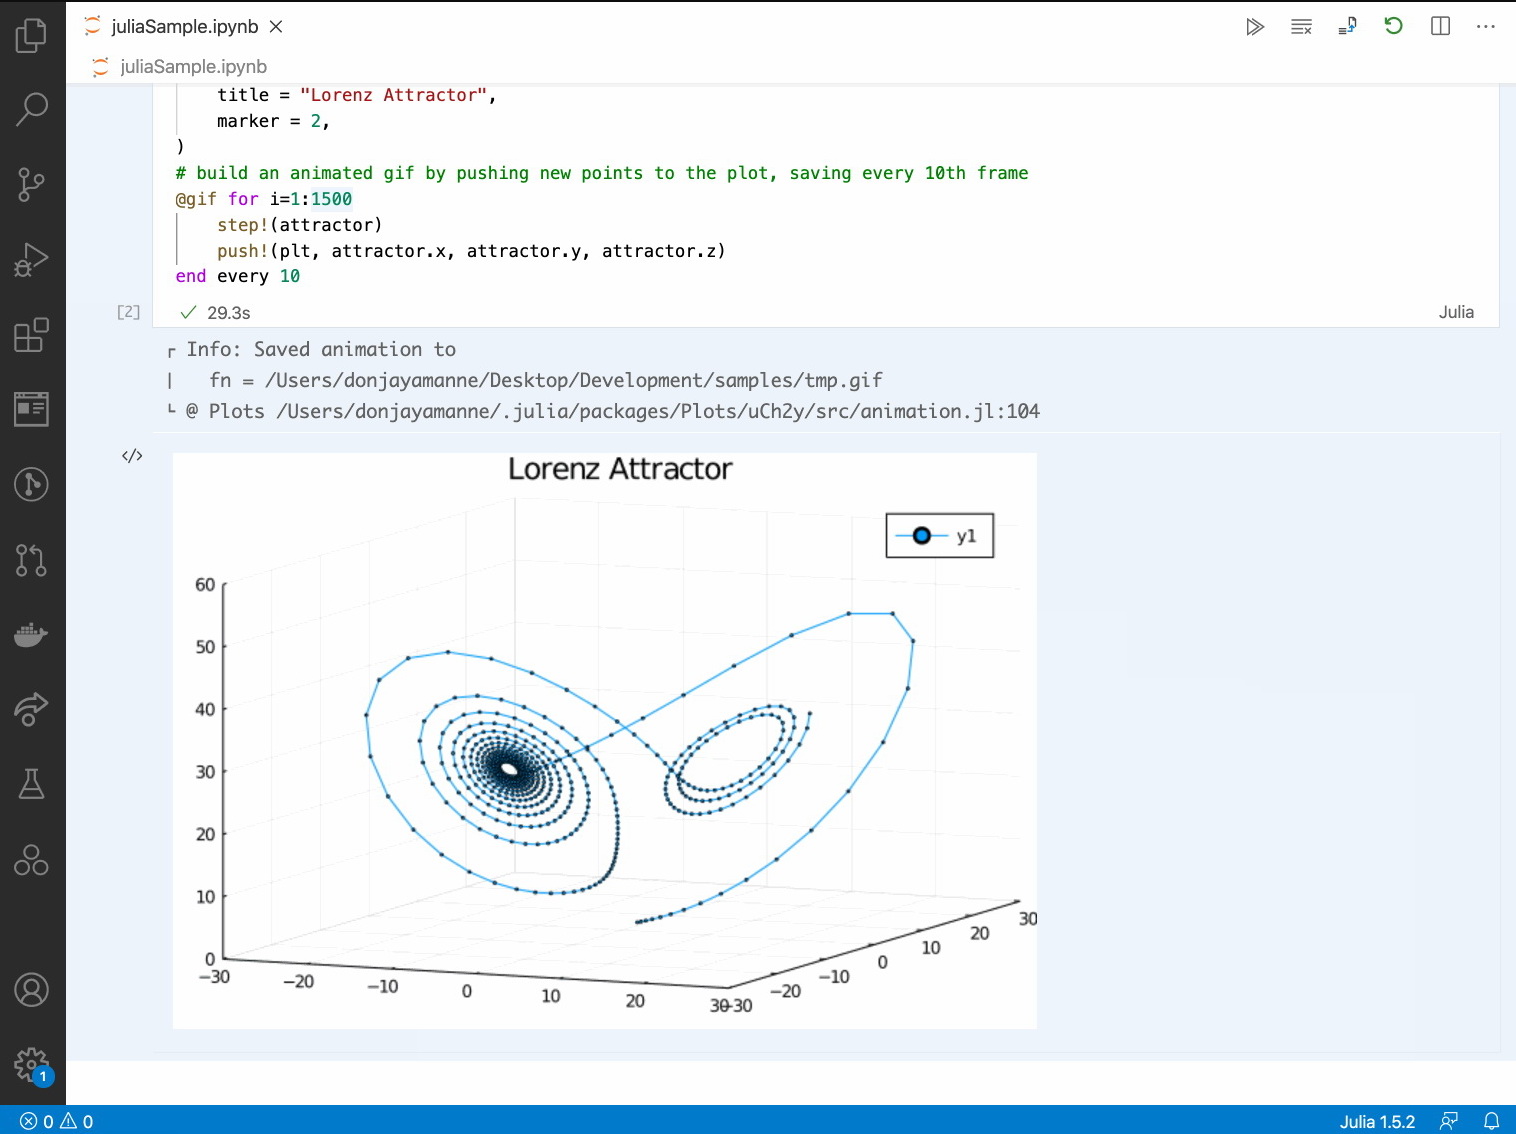The image size is (1516, 1134).
Task: Open the Explorer view in activity bar
Action: 32,35
